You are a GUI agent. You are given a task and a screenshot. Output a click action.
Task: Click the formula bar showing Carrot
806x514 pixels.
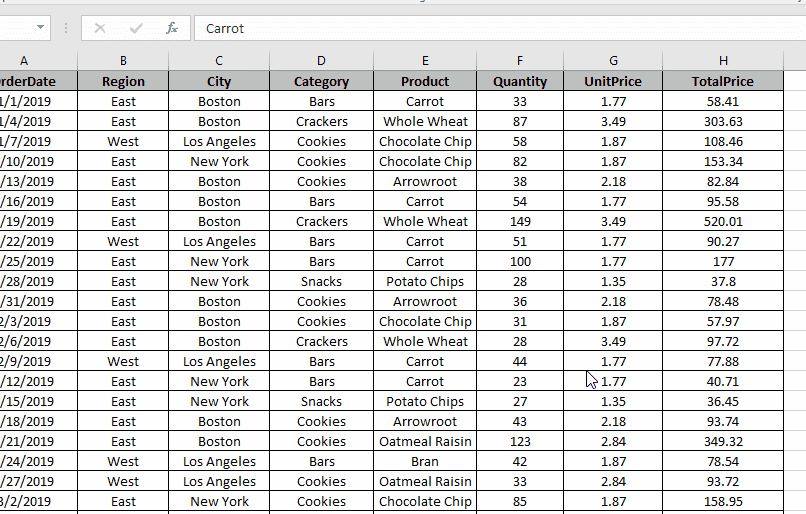500,28
